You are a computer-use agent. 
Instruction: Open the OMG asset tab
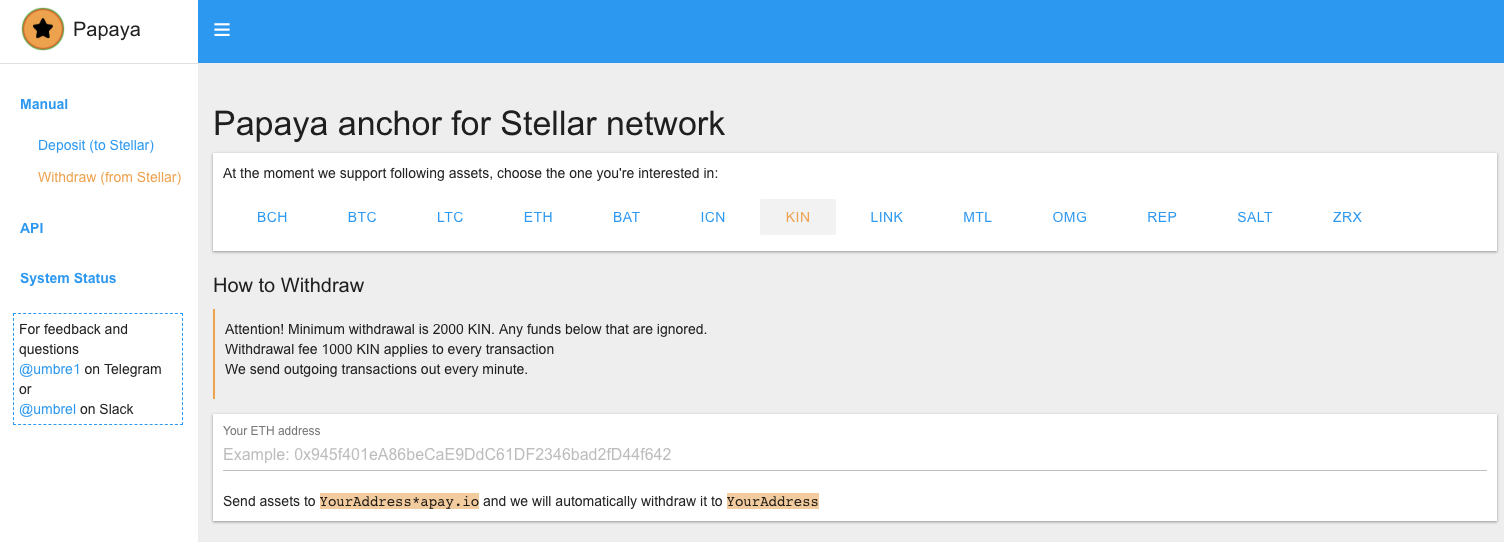(x=1069, y=217)
